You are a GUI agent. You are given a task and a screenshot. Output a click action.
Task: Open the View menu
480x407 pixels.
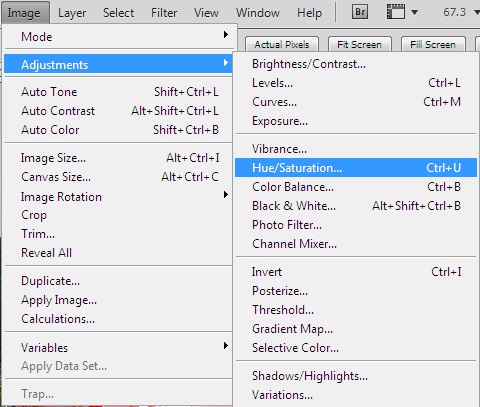coord(206,13)
